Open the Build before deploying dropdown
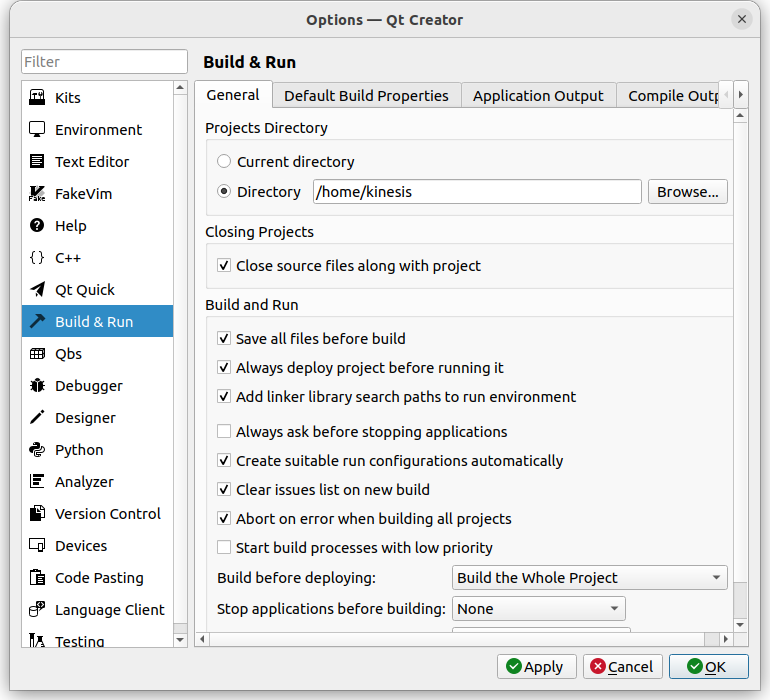770x700 pixels. (589, 578)
